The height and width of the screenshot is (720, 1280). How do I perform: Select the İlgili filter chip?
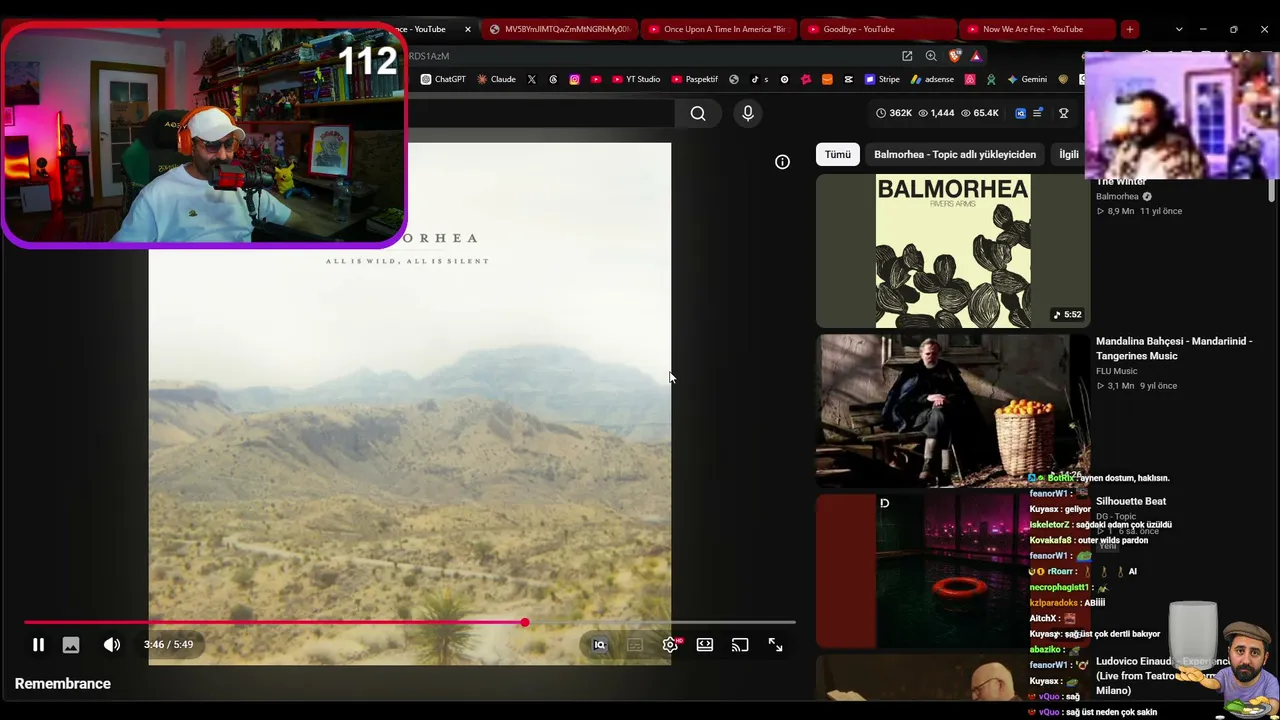[1068, 154]
